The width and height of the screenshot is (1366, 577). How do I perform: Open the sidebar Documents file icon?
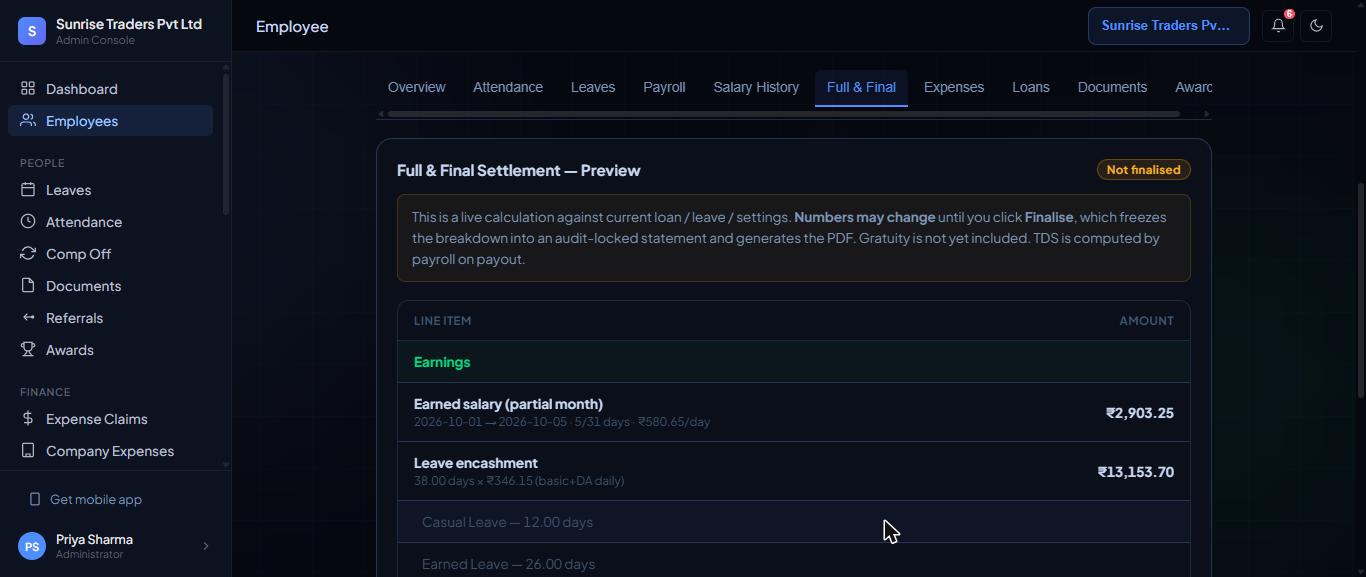point(28,286)
